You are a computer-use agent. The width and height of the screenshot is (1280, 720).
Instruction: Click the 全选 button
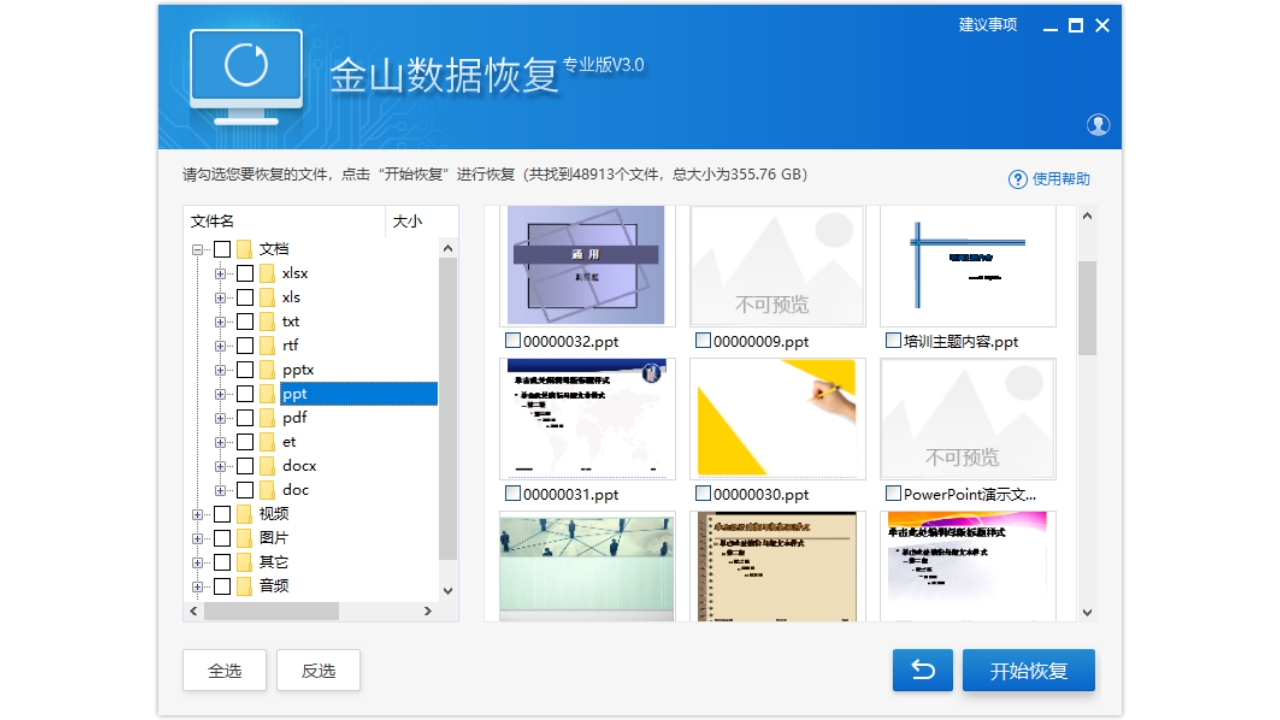(x=224, y=670)
